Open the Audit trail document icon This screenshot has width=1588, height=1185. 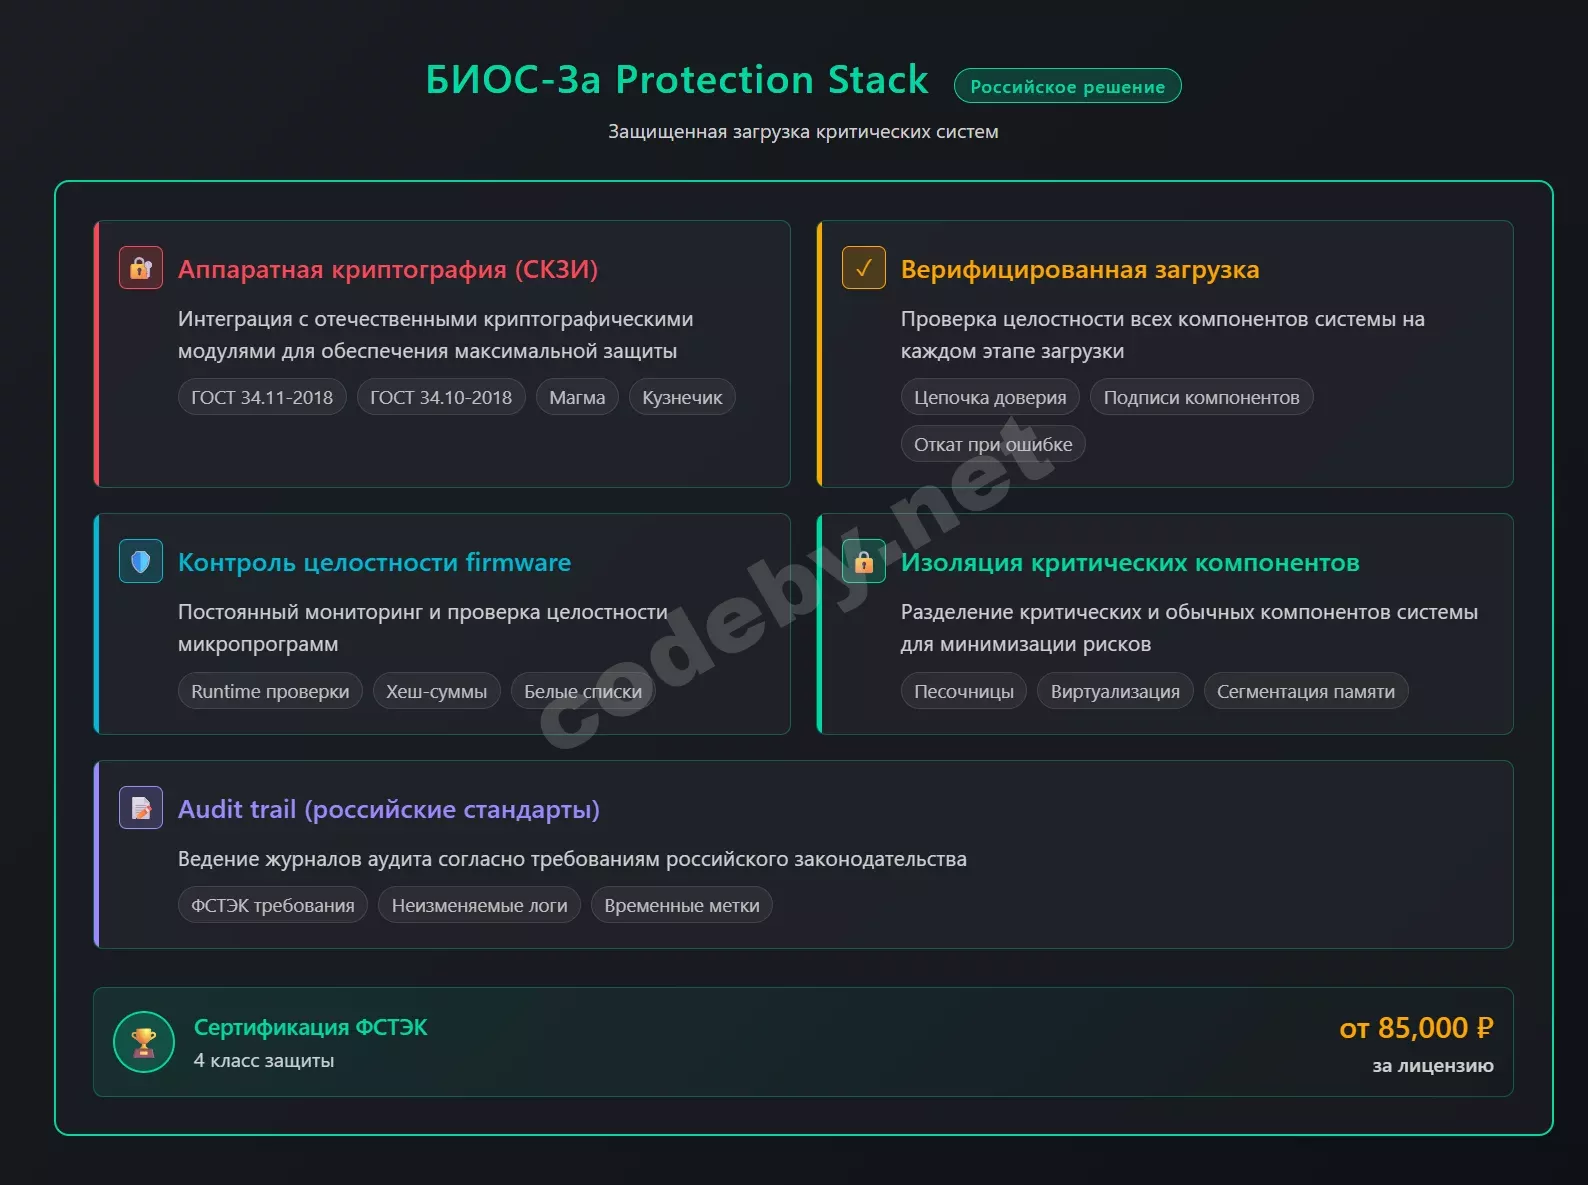point(140,807)
